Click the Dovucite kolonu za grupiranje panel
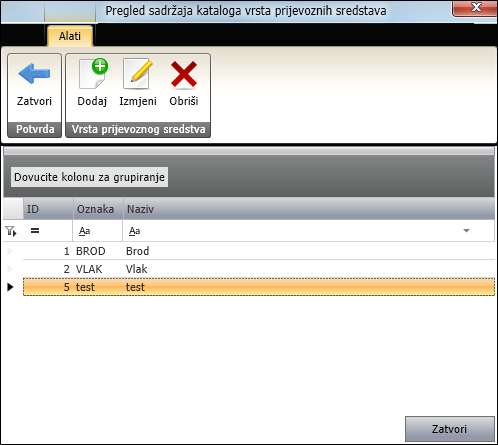The width and height of the screenshot is (498, 445). (x=89, y=177)
